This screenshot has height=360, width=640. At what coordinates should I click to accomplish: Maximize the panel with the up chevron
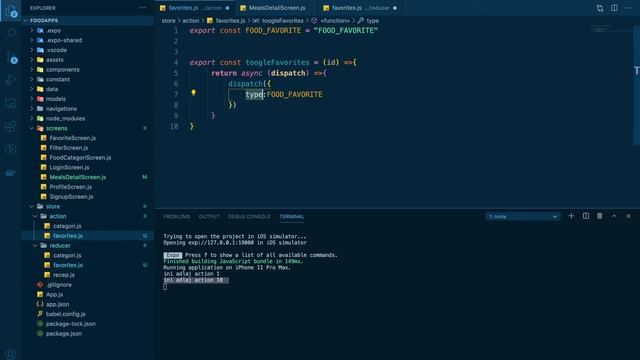pos(614,216)
